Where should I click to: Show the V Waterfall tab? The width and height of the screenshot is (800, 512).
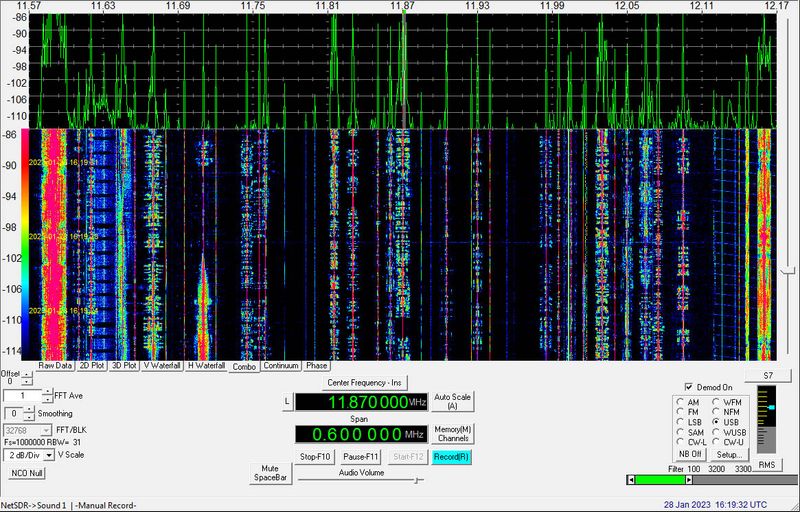coord(162,366)
